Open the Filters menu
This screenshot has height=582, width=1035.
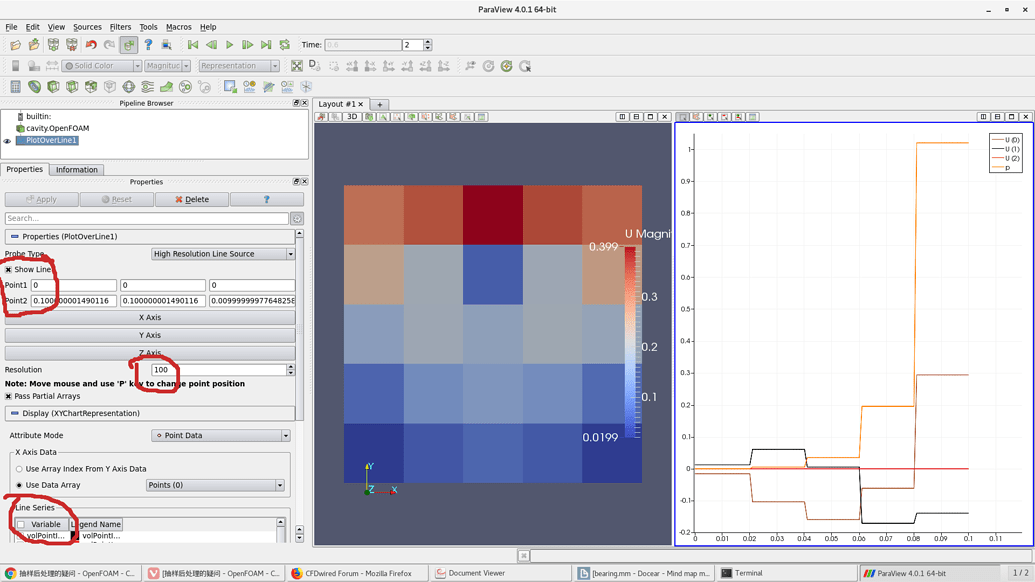[x=119, y=26]
